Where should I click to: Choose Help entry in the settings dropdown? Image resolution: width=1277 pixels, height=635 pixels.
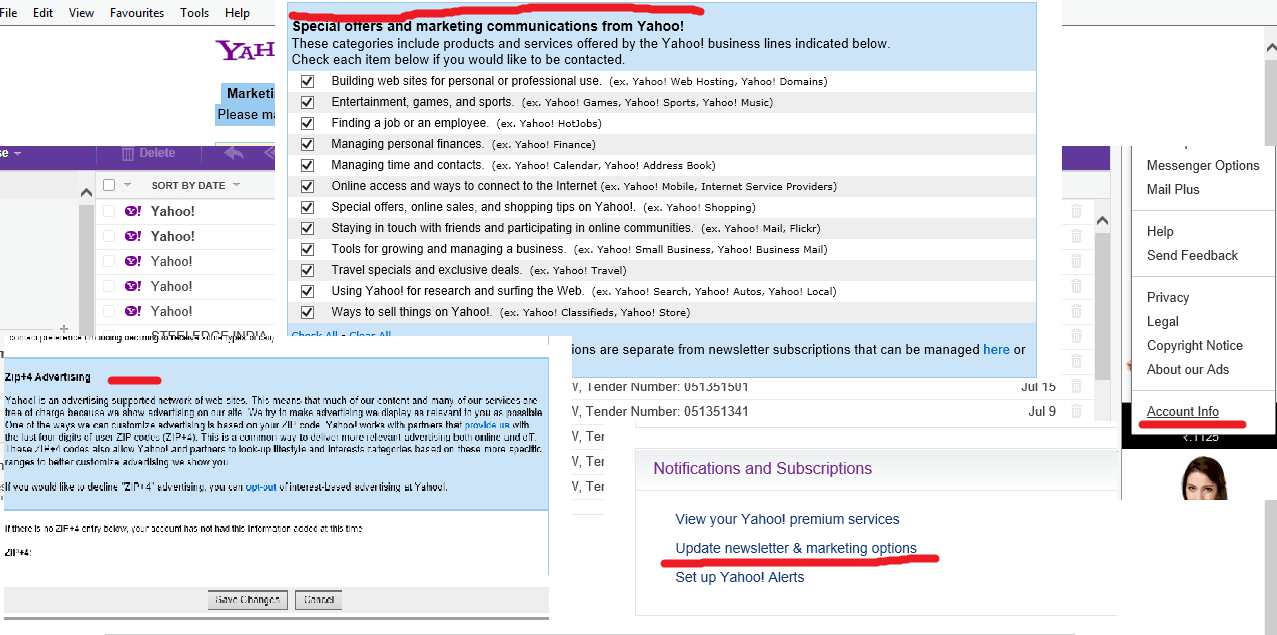coord(1160,231)
